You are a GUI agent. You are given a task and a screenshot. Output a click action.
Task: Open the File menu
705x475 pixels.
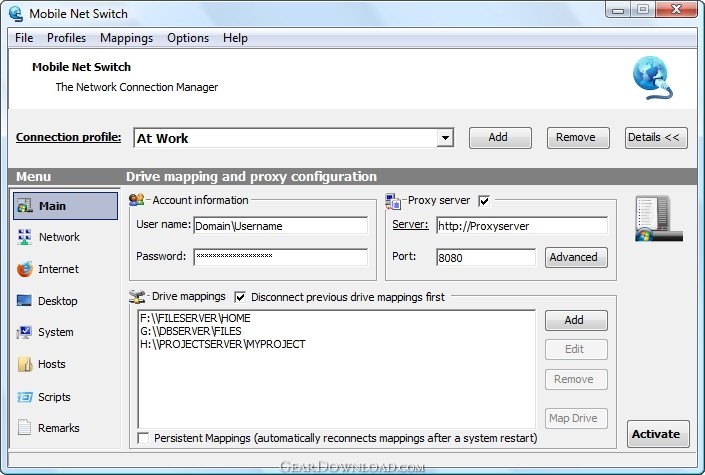(x=24, y=38)
